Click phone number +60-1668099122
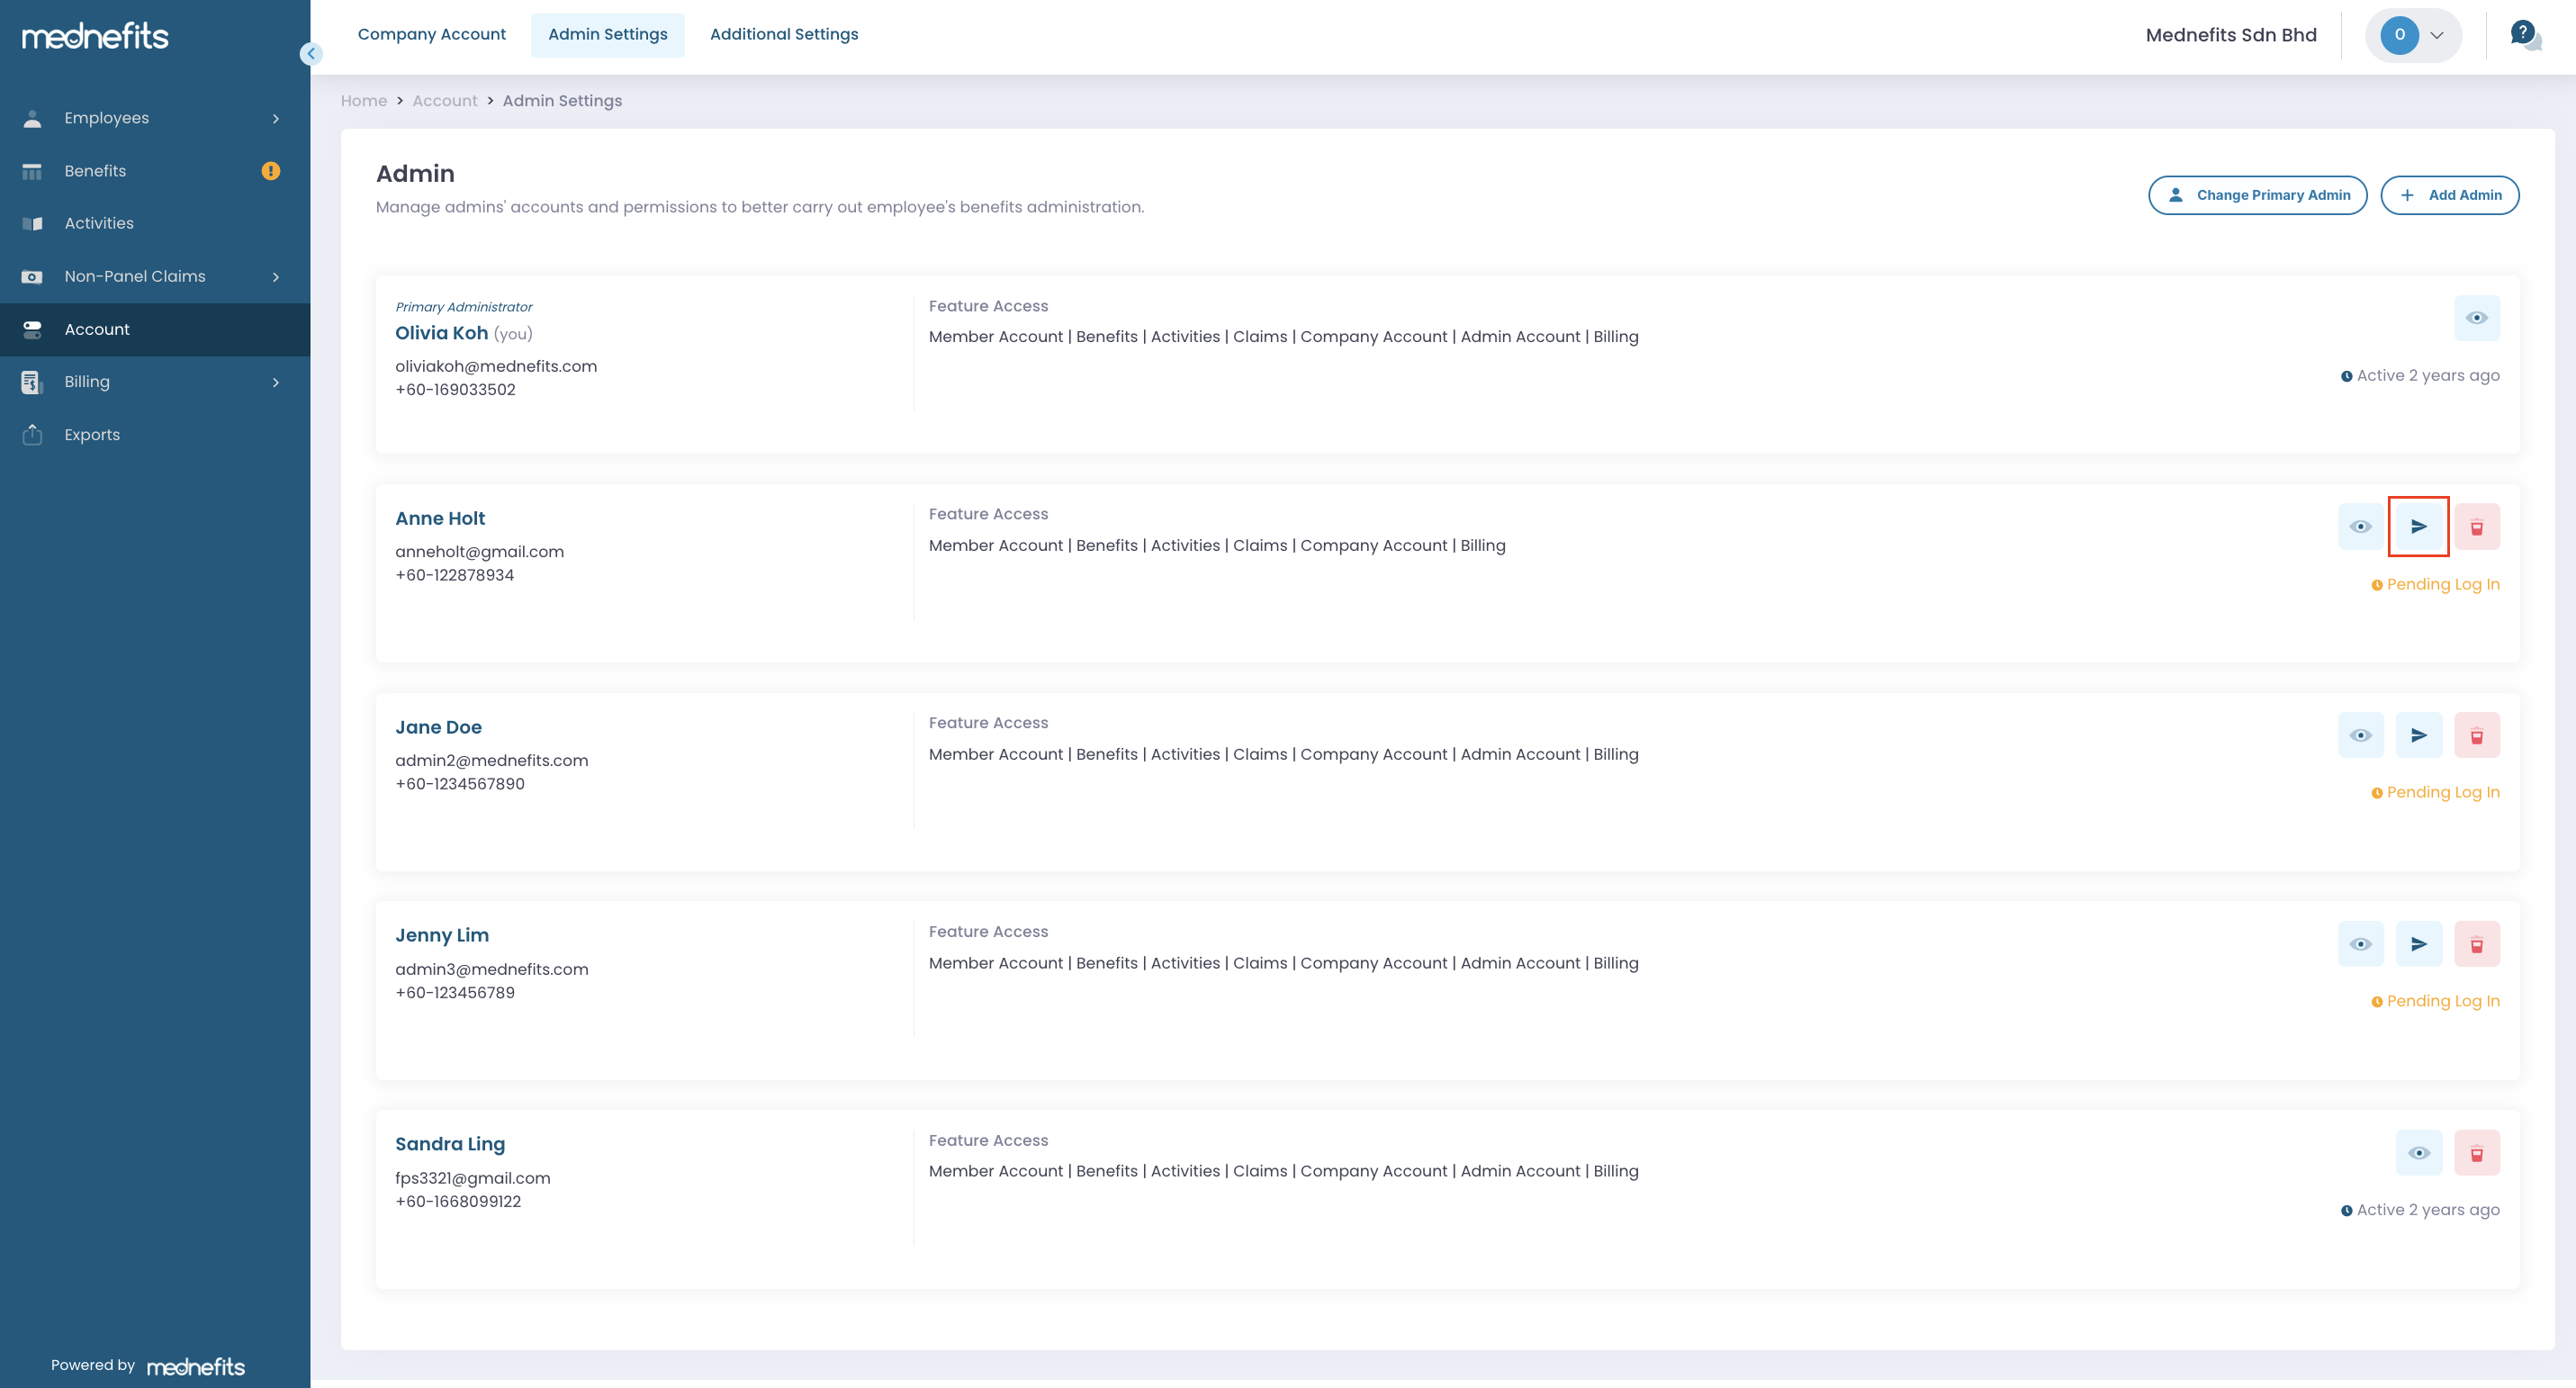The image size is (2576, 1388). click(x=458, y=1202)
